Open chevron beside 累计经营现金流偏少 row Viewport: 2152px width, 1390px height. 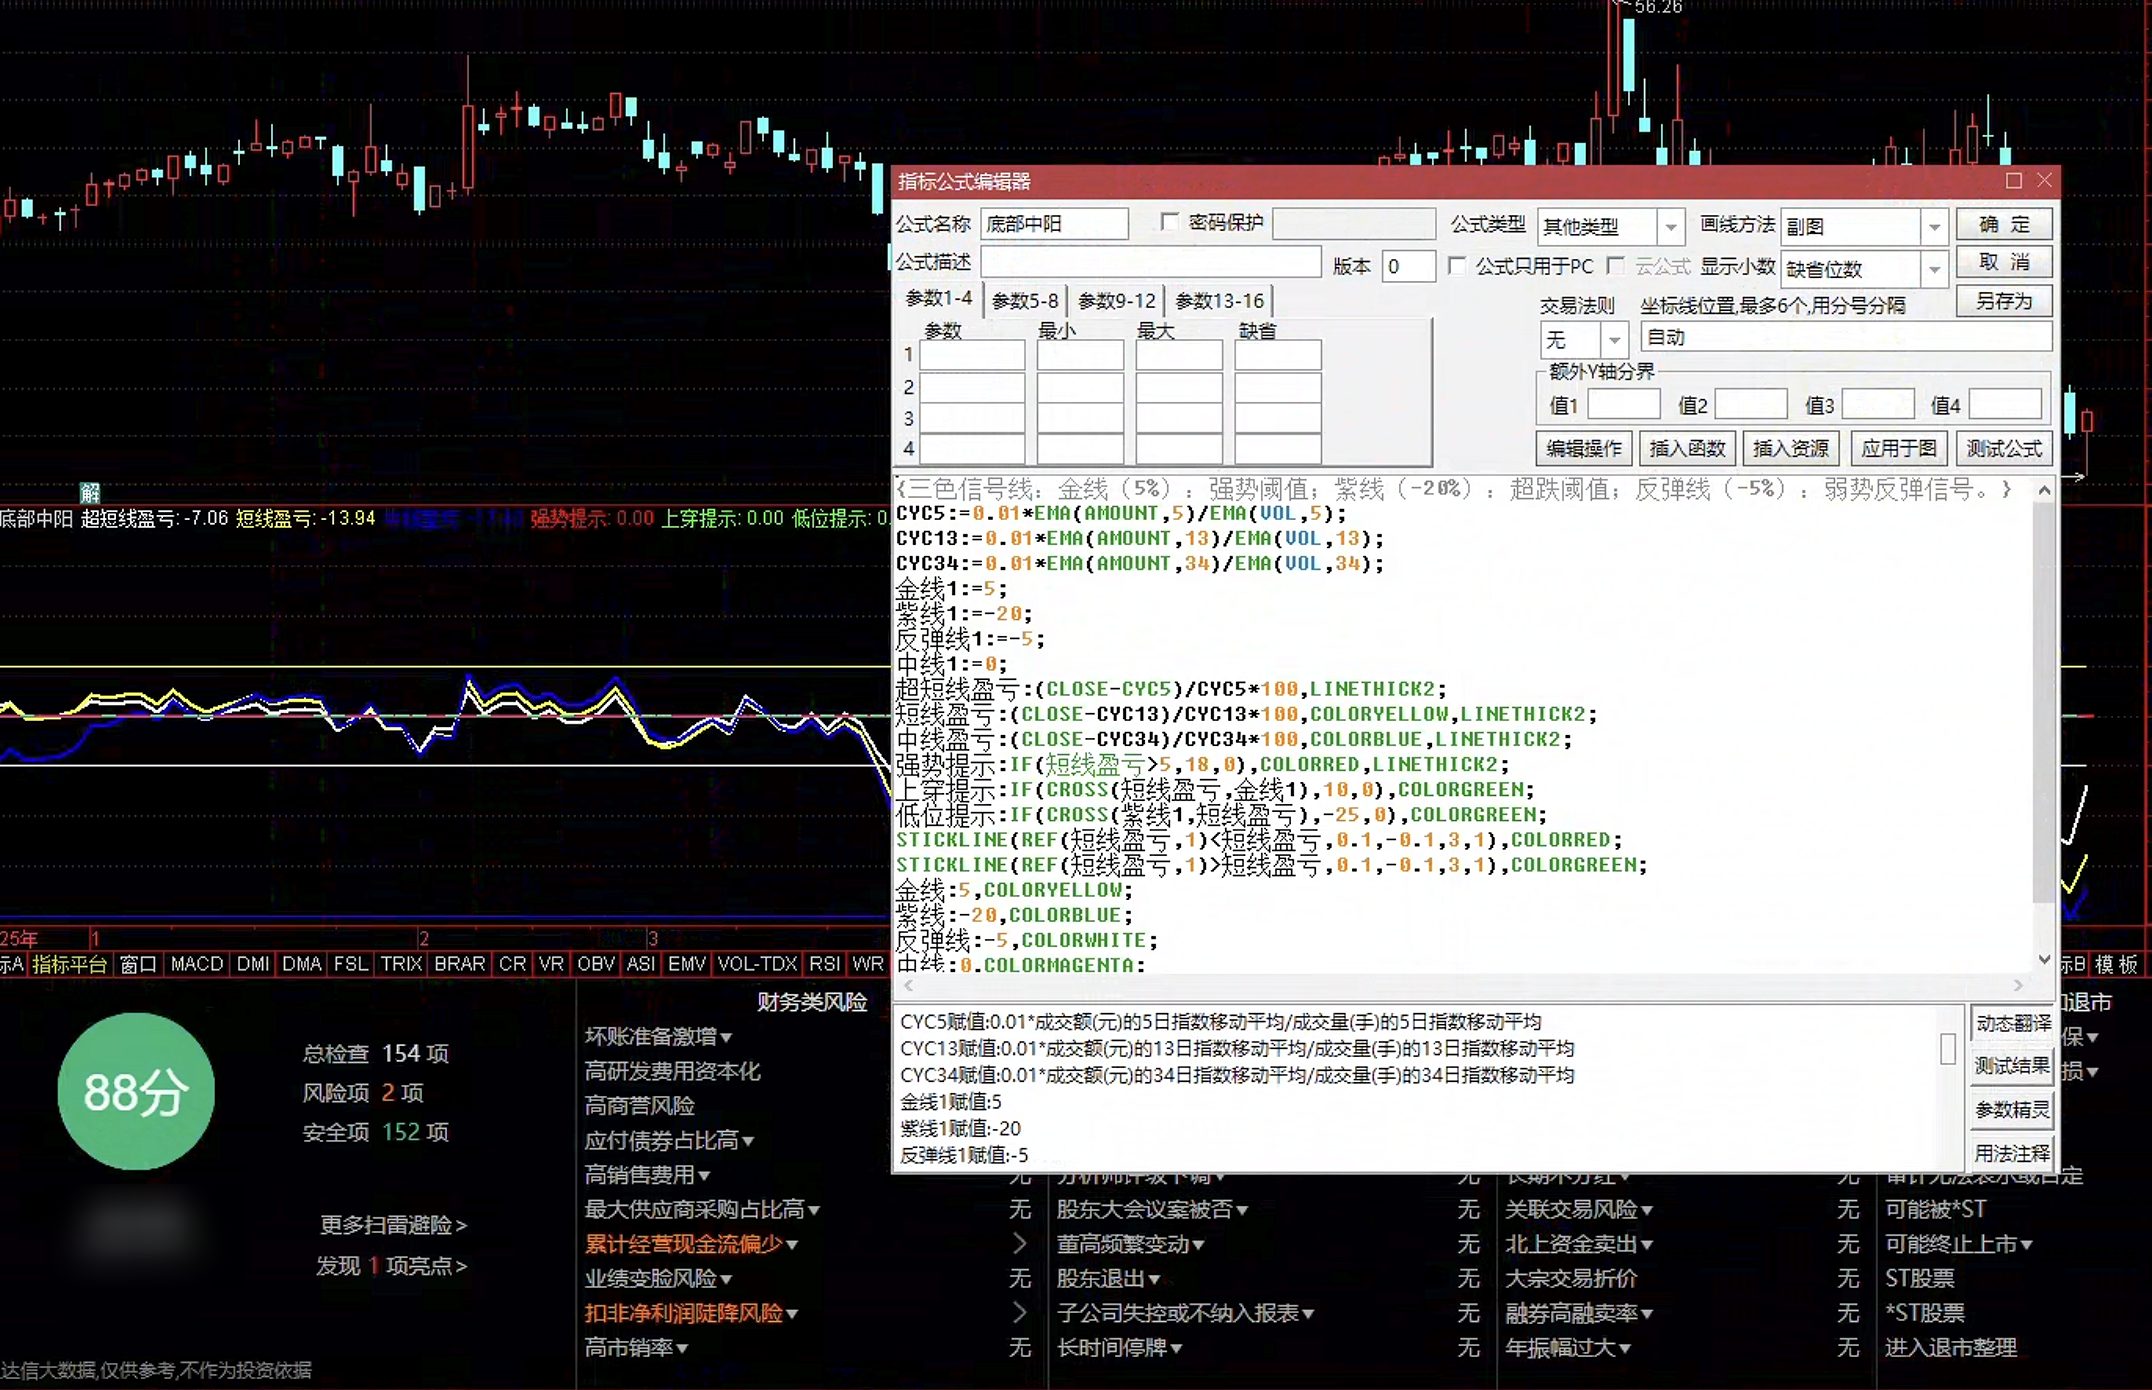pyautogui.click(x=1019, y=1243)
